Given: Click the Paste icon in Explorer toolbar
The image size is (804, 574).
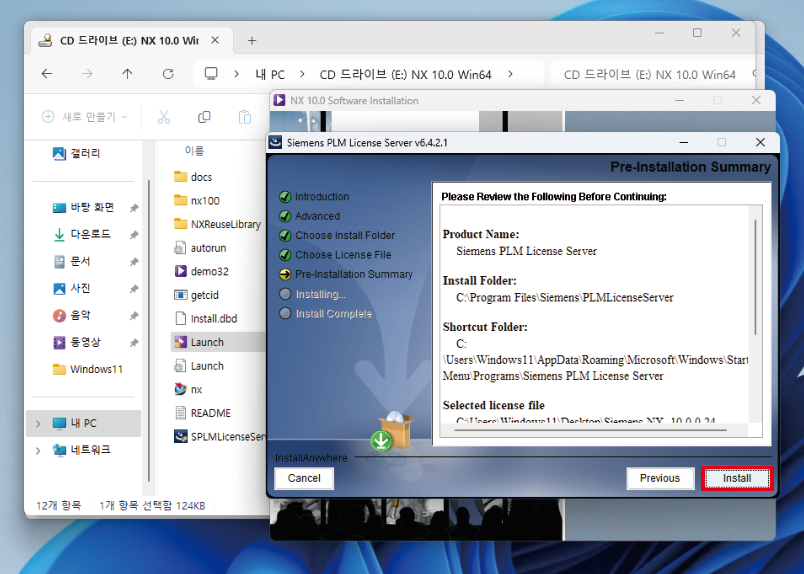Looking at the screenshot, I should point(245,117).
